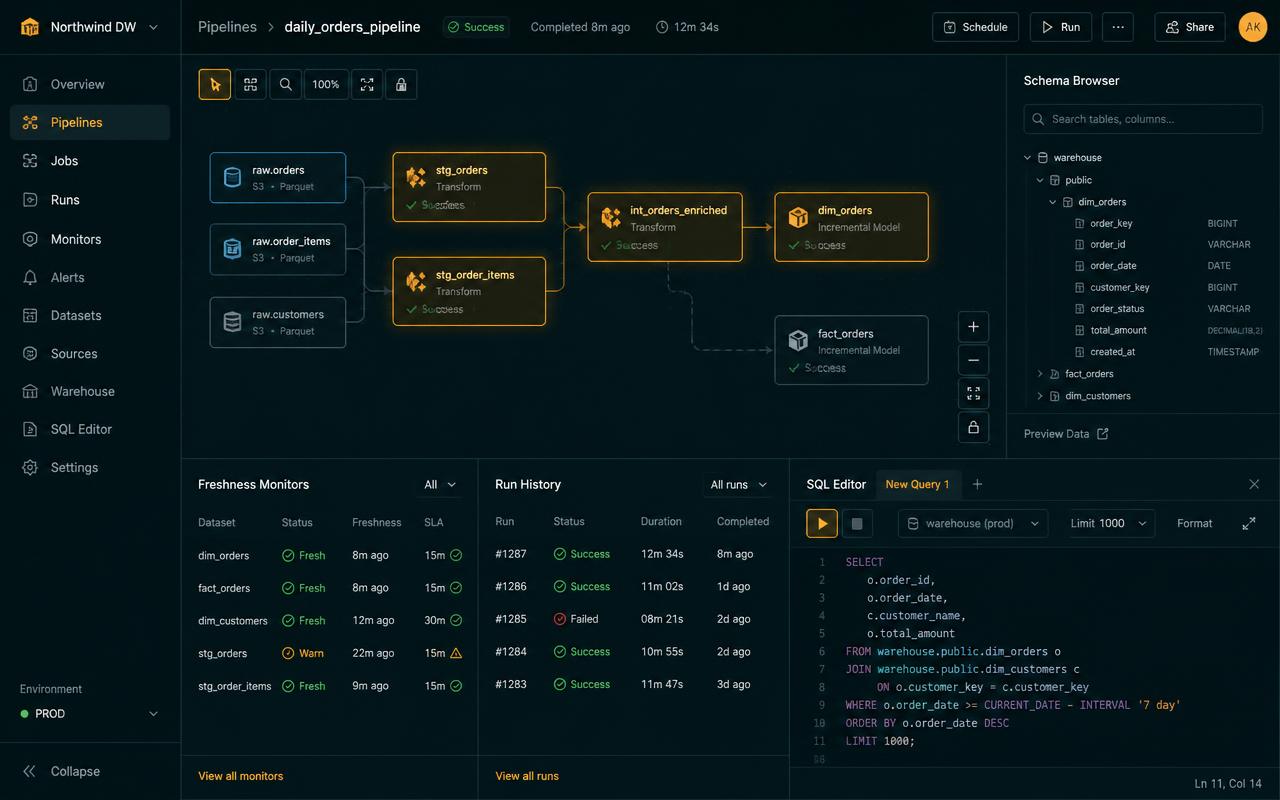The image size is (1280, 800).
Task: Expand the SQL Editor panel to fullscreen
Action: (1249, 523)
